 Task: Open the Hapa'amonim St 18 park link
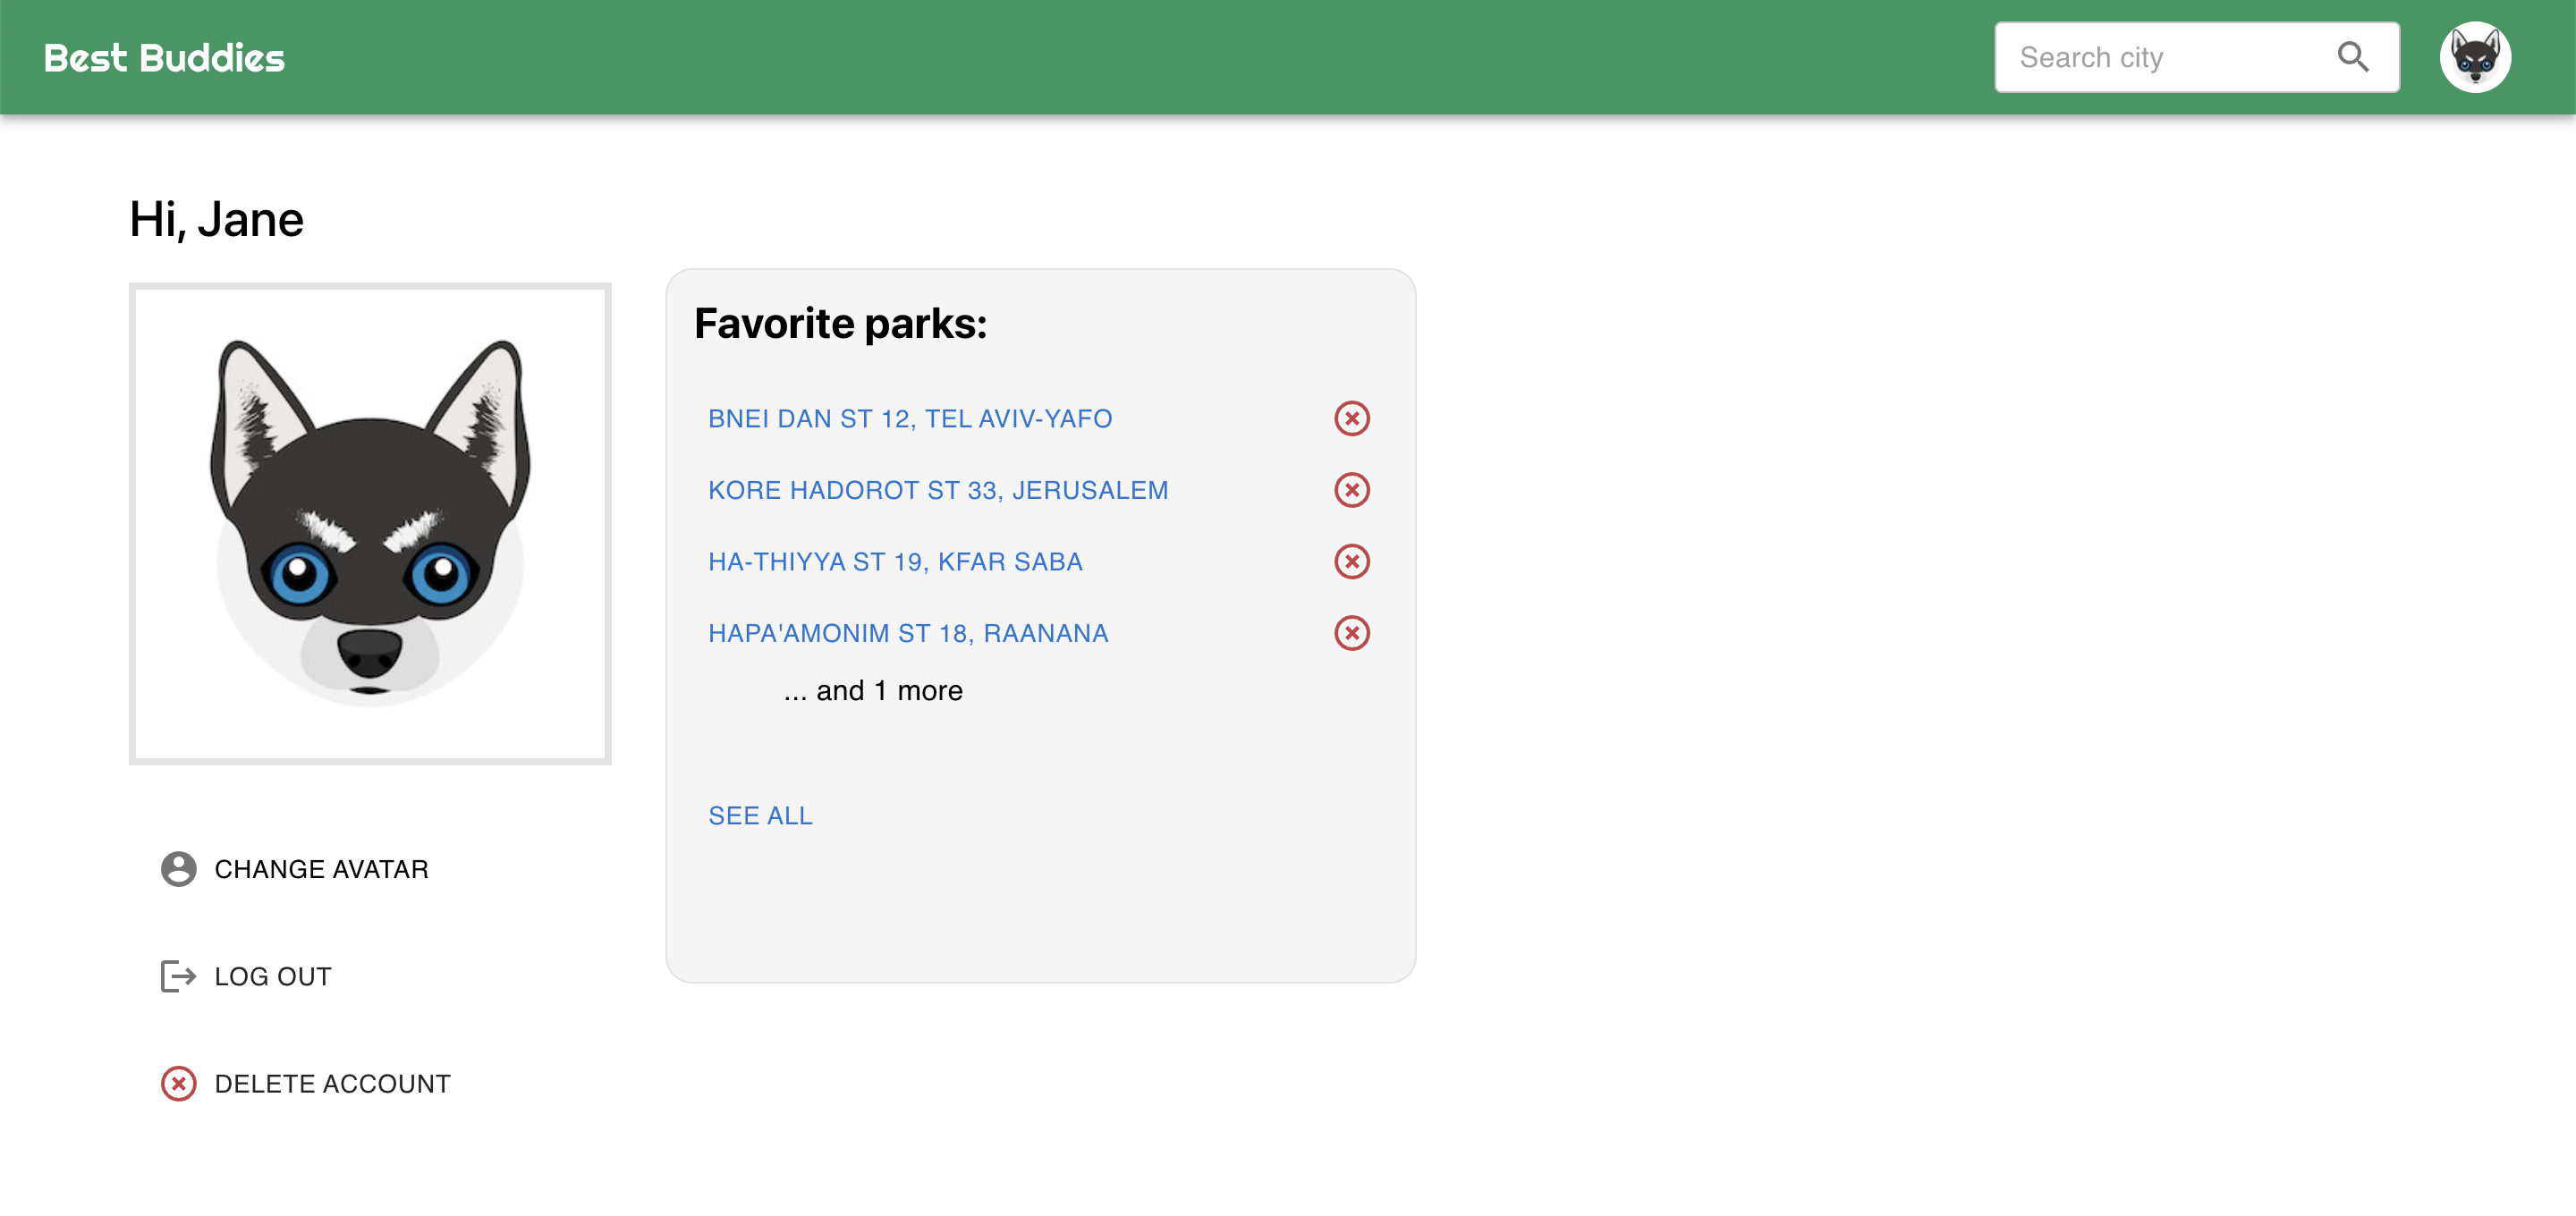pos(908,632)
